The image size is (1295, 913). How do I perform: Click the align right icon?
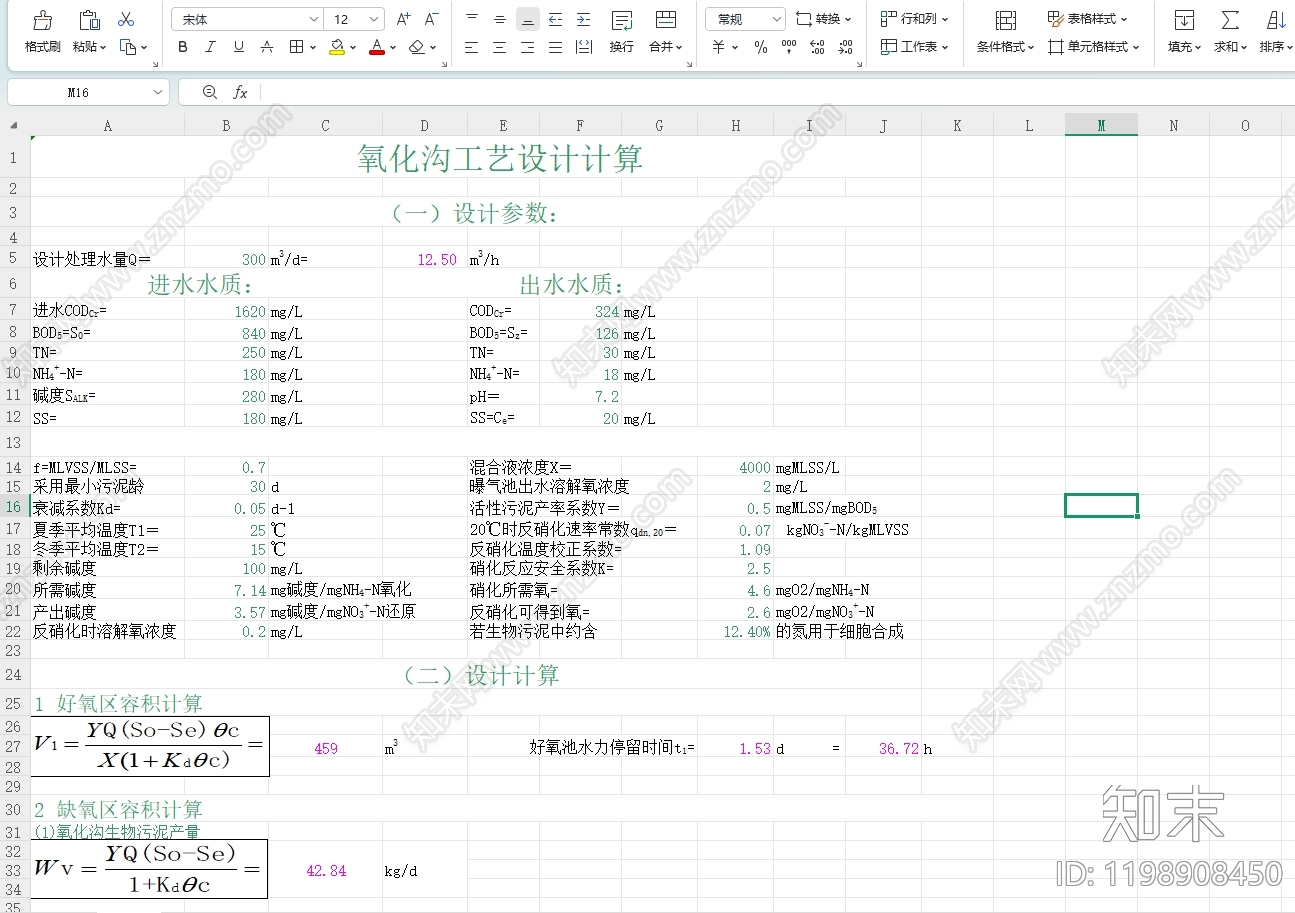pos(528,47)
